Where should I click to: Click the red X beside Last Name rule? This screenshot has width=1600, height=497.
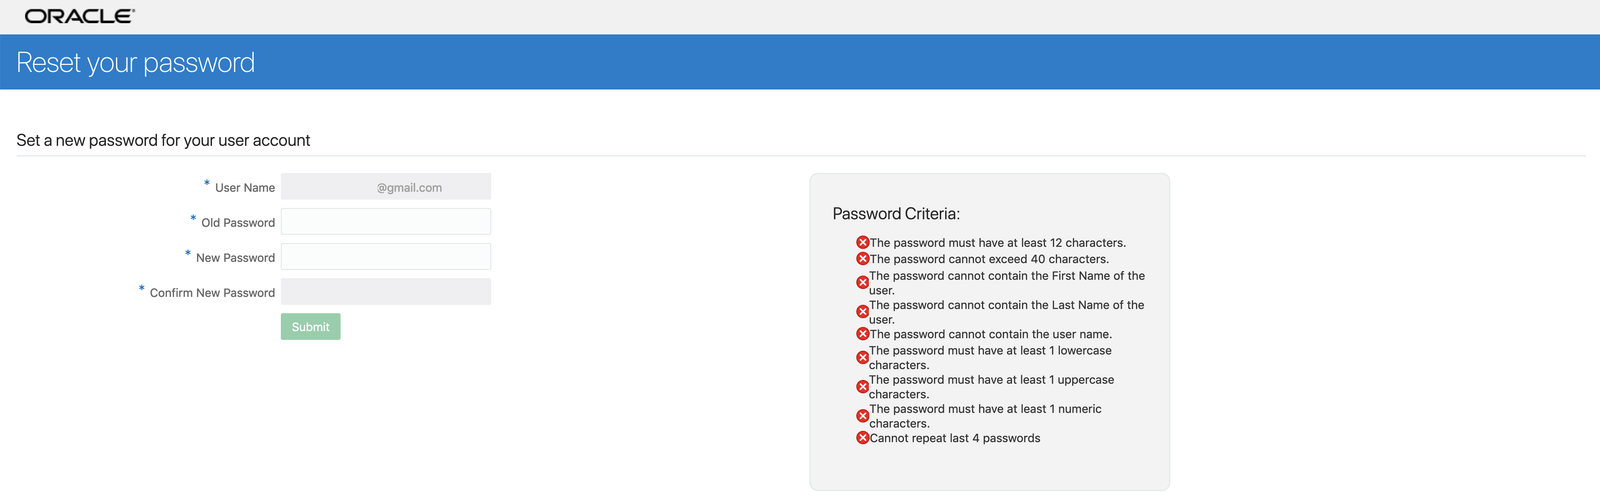(863, 312)
